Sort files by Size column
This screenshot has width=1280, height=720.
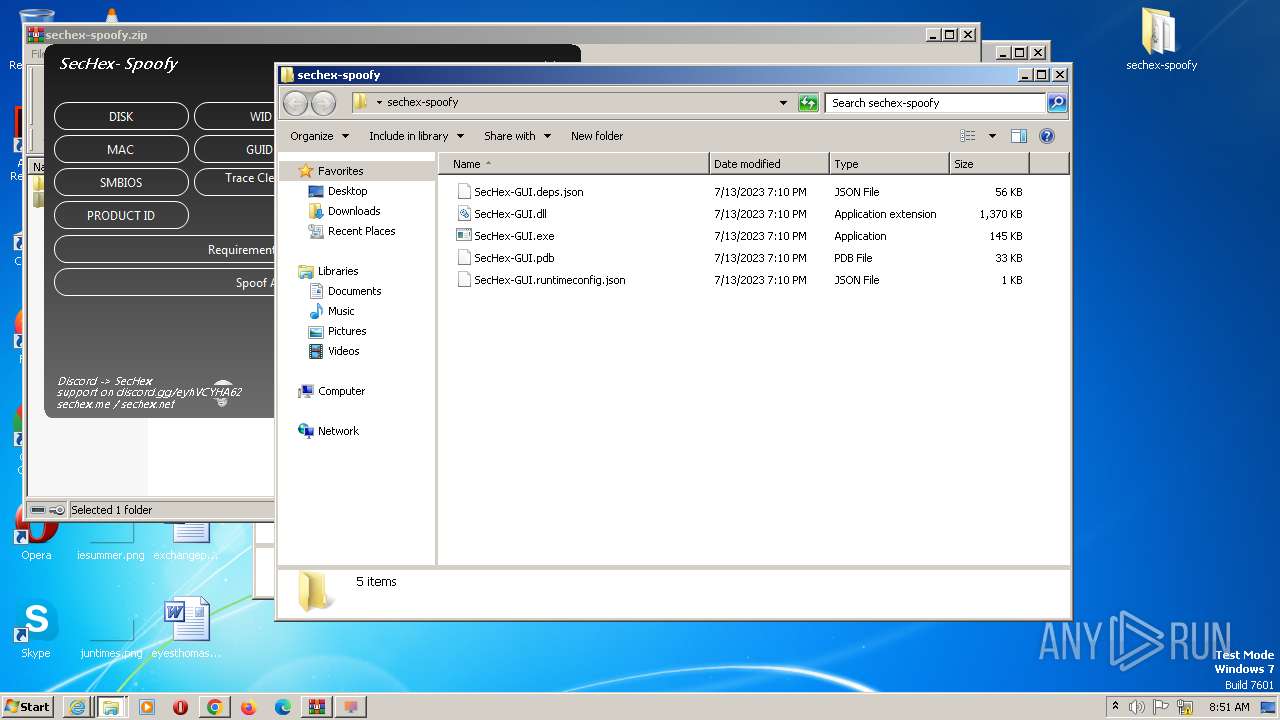tap(988, 164)
